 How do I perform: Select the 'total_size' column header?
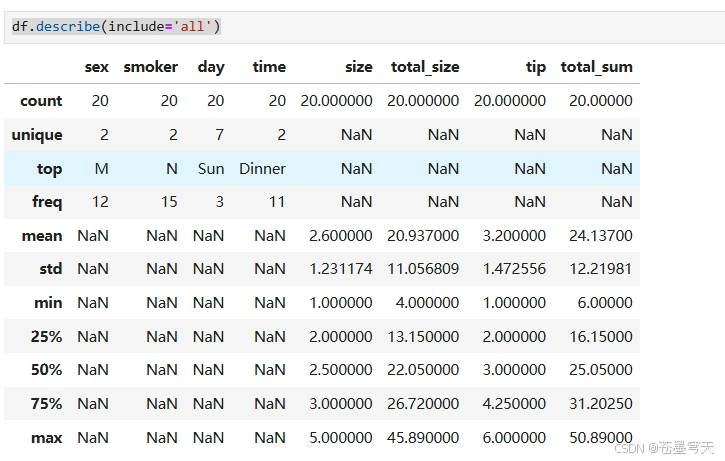click(425, 68)
